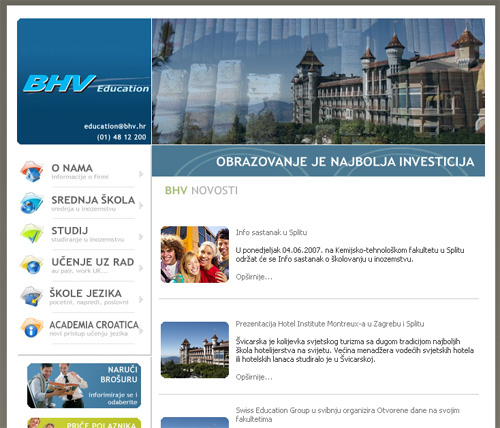The width and height of the screenshot is (500, 428).
Task: Open the students group photo thumbnail
Action: click(x=195, y=255)
